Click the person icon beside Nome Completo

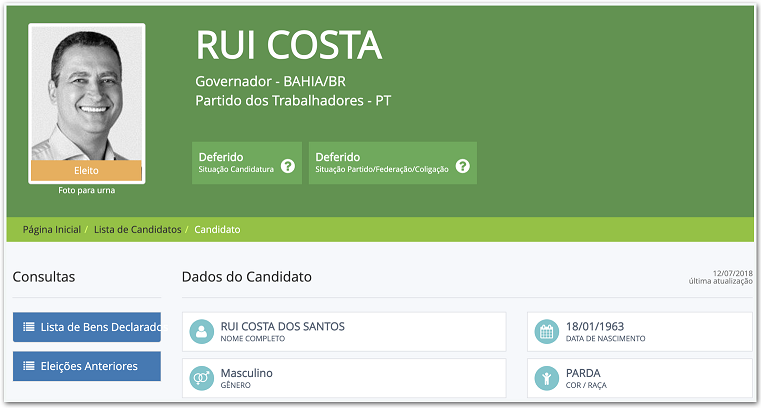[x=202, y=331]
